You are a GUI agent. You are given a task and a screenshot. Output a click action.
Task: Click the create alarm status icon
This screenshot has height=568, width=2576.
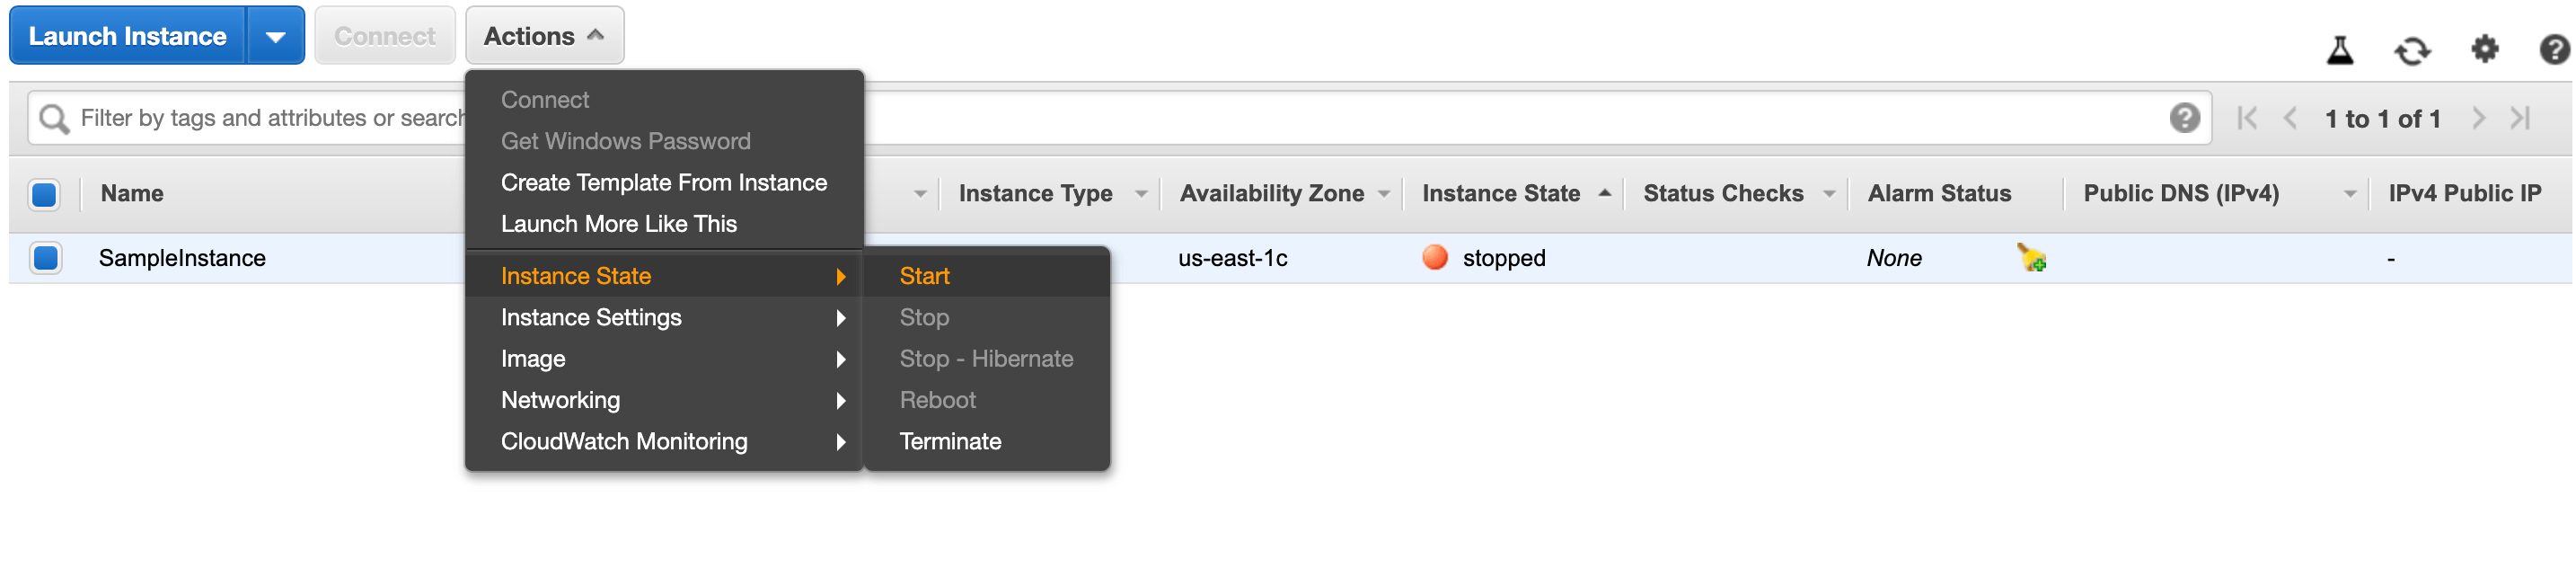pyautogui.click(x=2031, y=258)
